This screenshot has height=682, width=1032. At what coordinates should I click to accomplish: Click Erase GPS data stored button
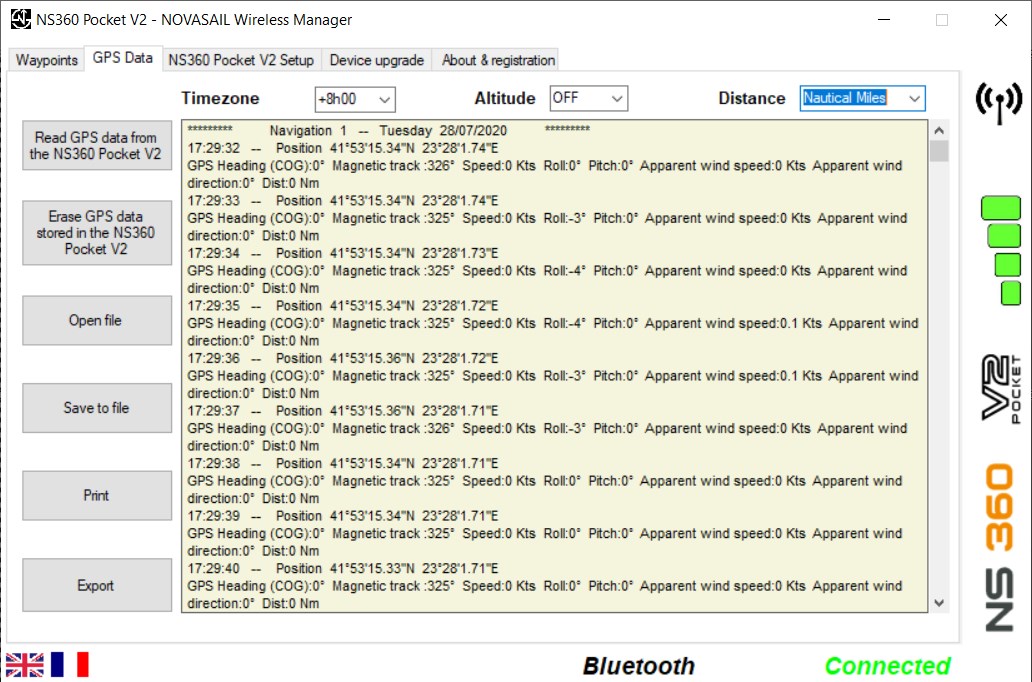click(97, 233)
